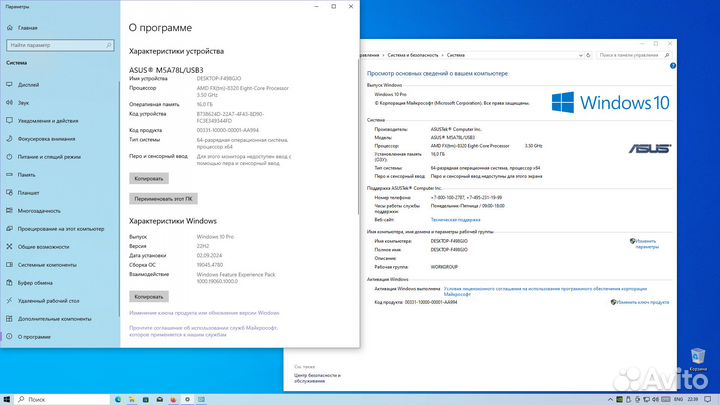
Task: Open volume control in system tray
Action: (x=655, y=399)
